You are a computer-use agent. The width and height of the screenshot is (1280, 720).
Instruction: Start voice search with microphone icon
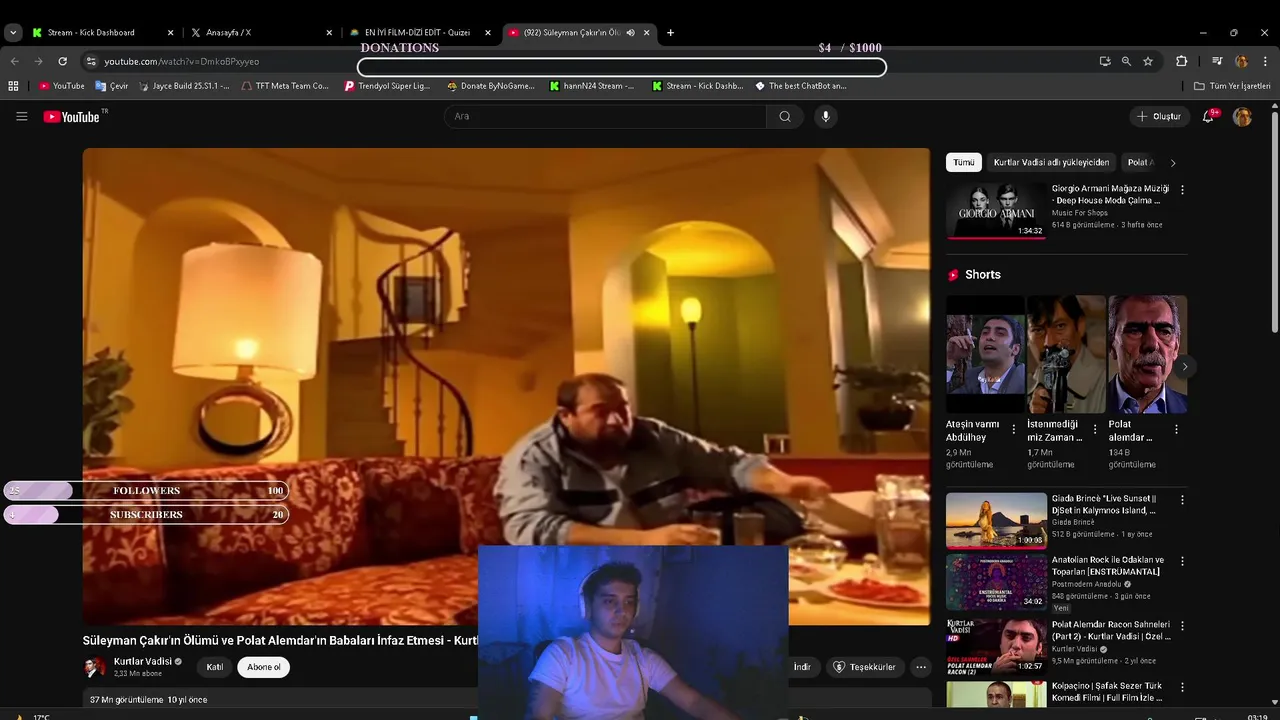[x=825, y=117]
